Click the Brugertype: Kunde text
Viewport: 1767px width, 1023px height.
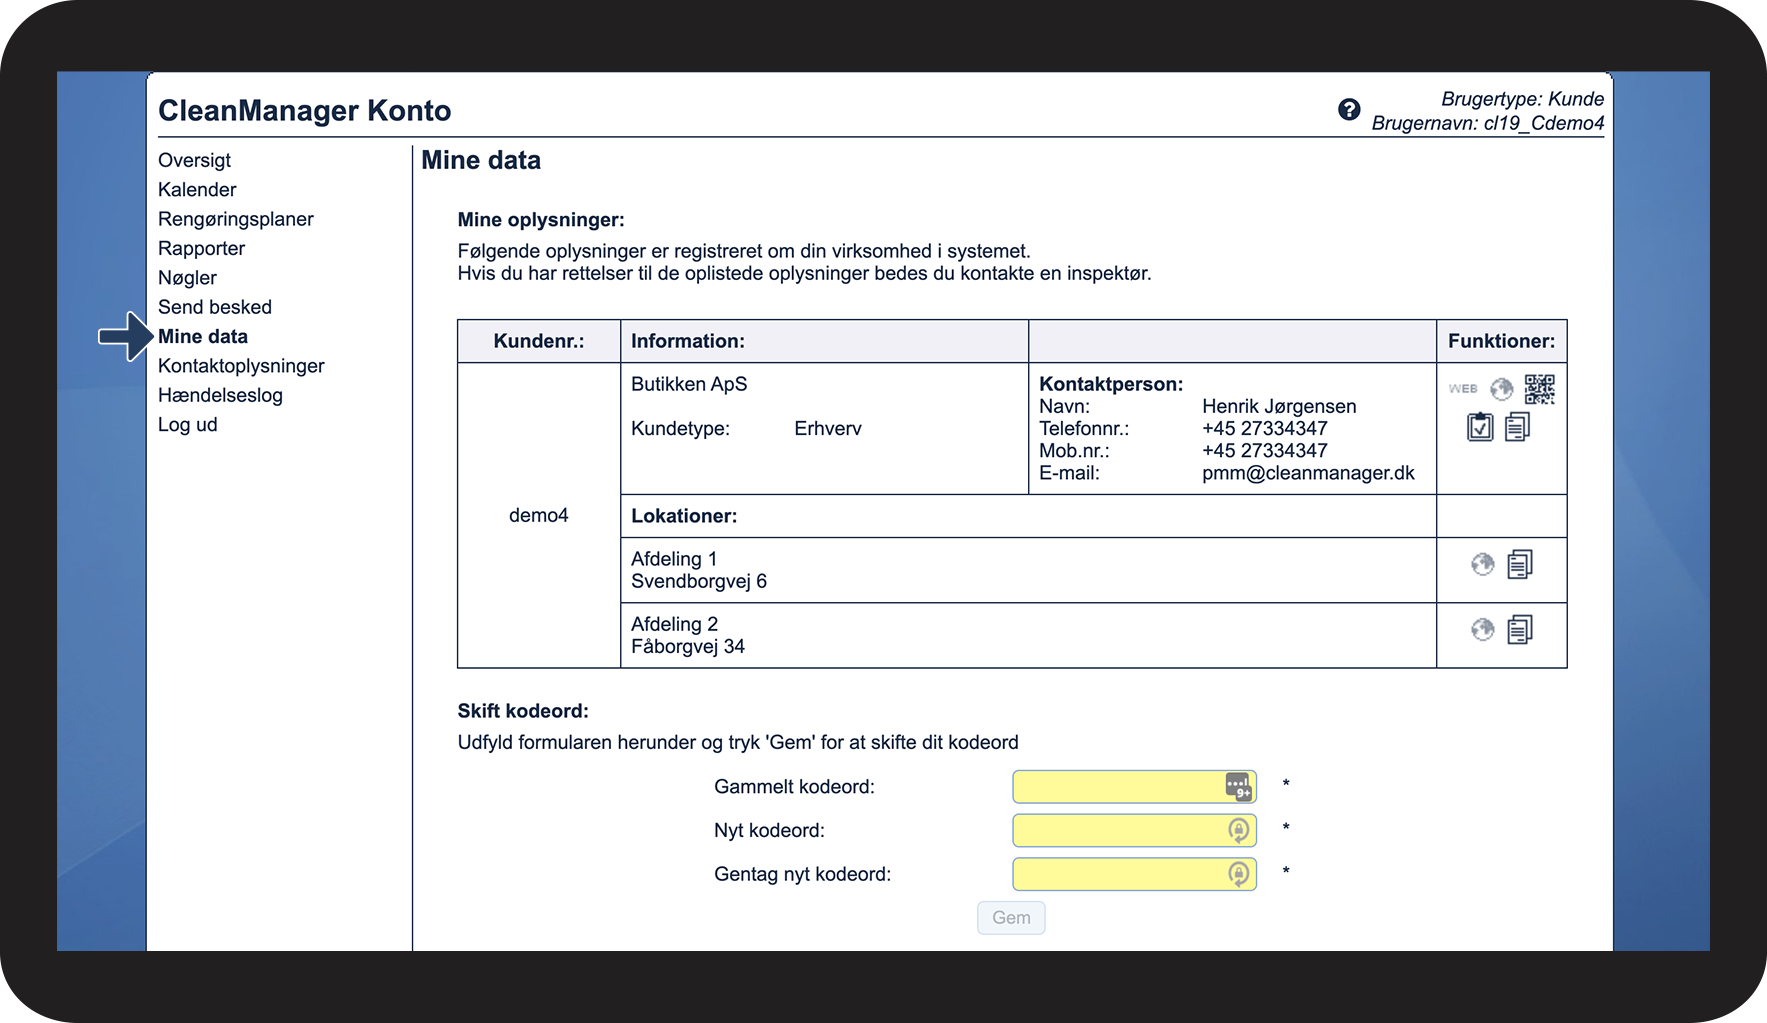(x=1522, y=99)
